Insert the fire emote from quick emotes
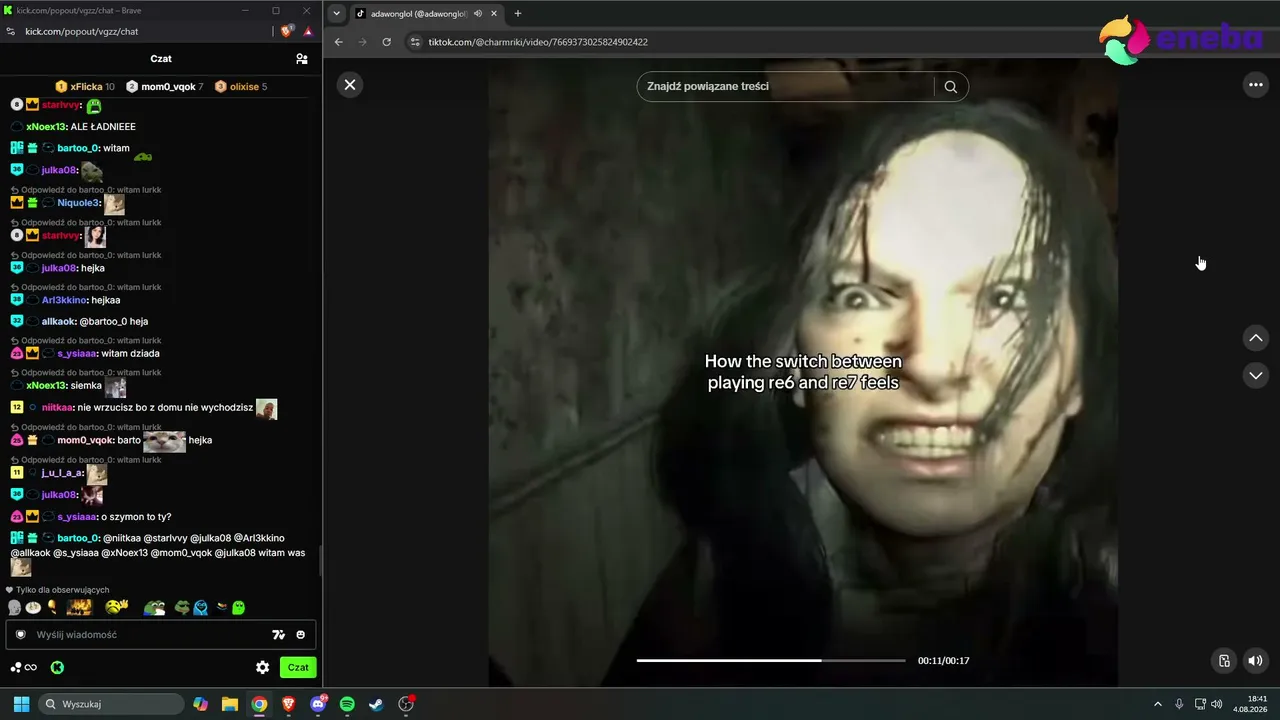This screenshot has height=720, width=1280. [79, 607]
